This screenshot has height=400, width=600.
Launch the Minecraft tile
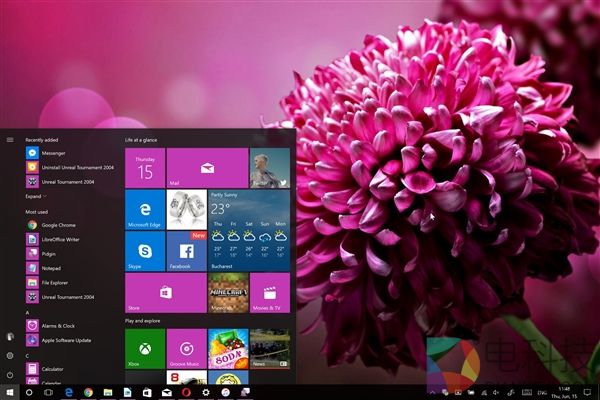[228, 293]
